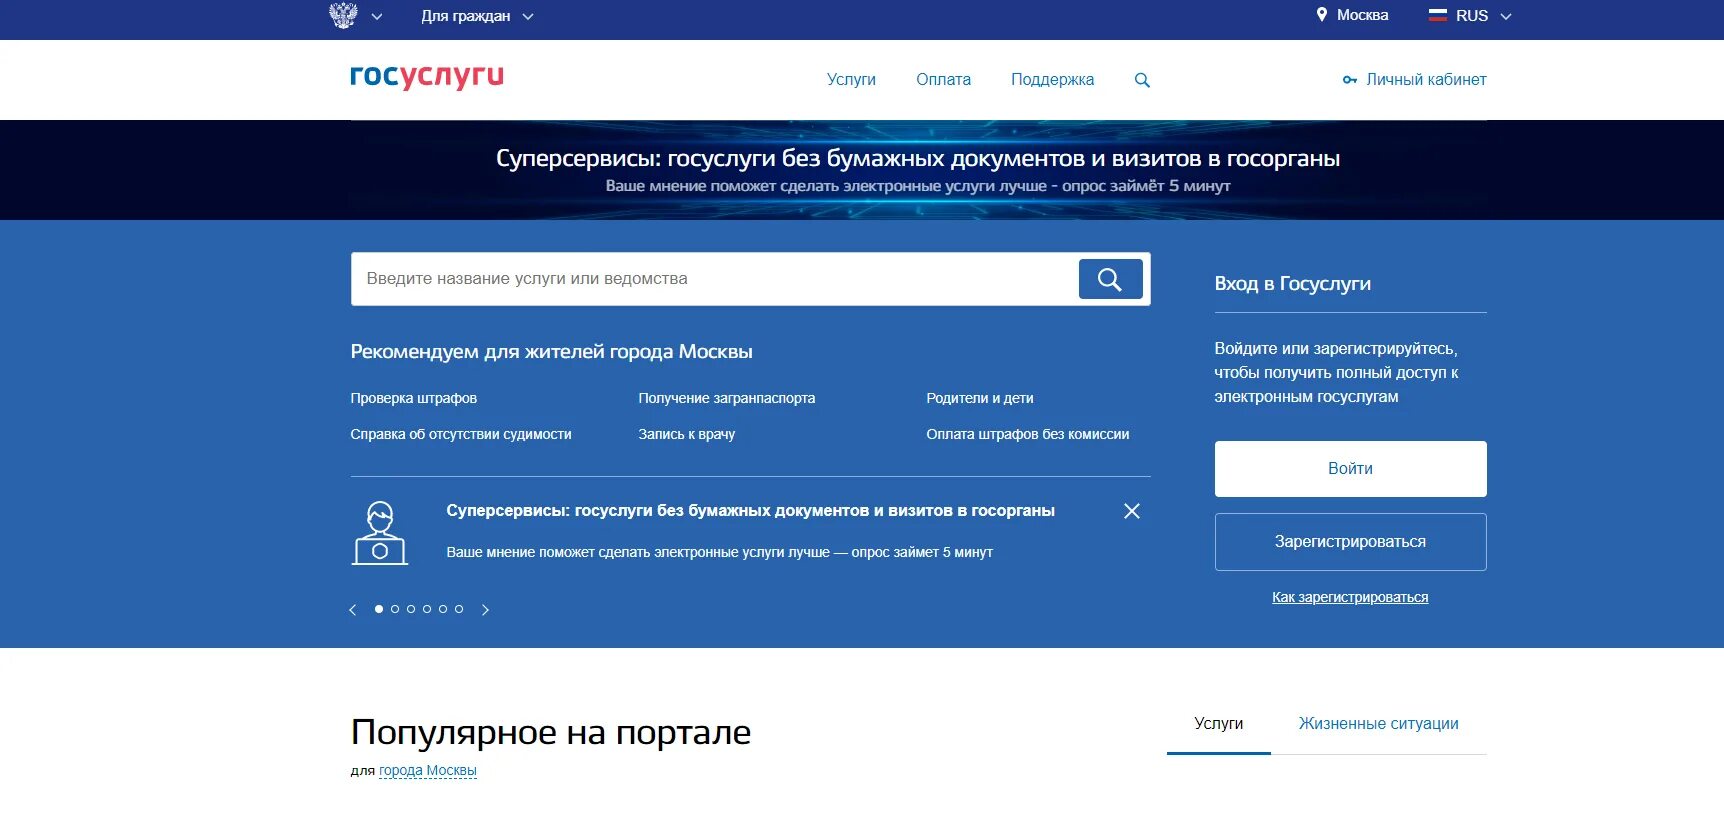Switch to the Жизненные ситуации tab
This screenshot has width=1724, height=831.
(x=1378, y=724)
